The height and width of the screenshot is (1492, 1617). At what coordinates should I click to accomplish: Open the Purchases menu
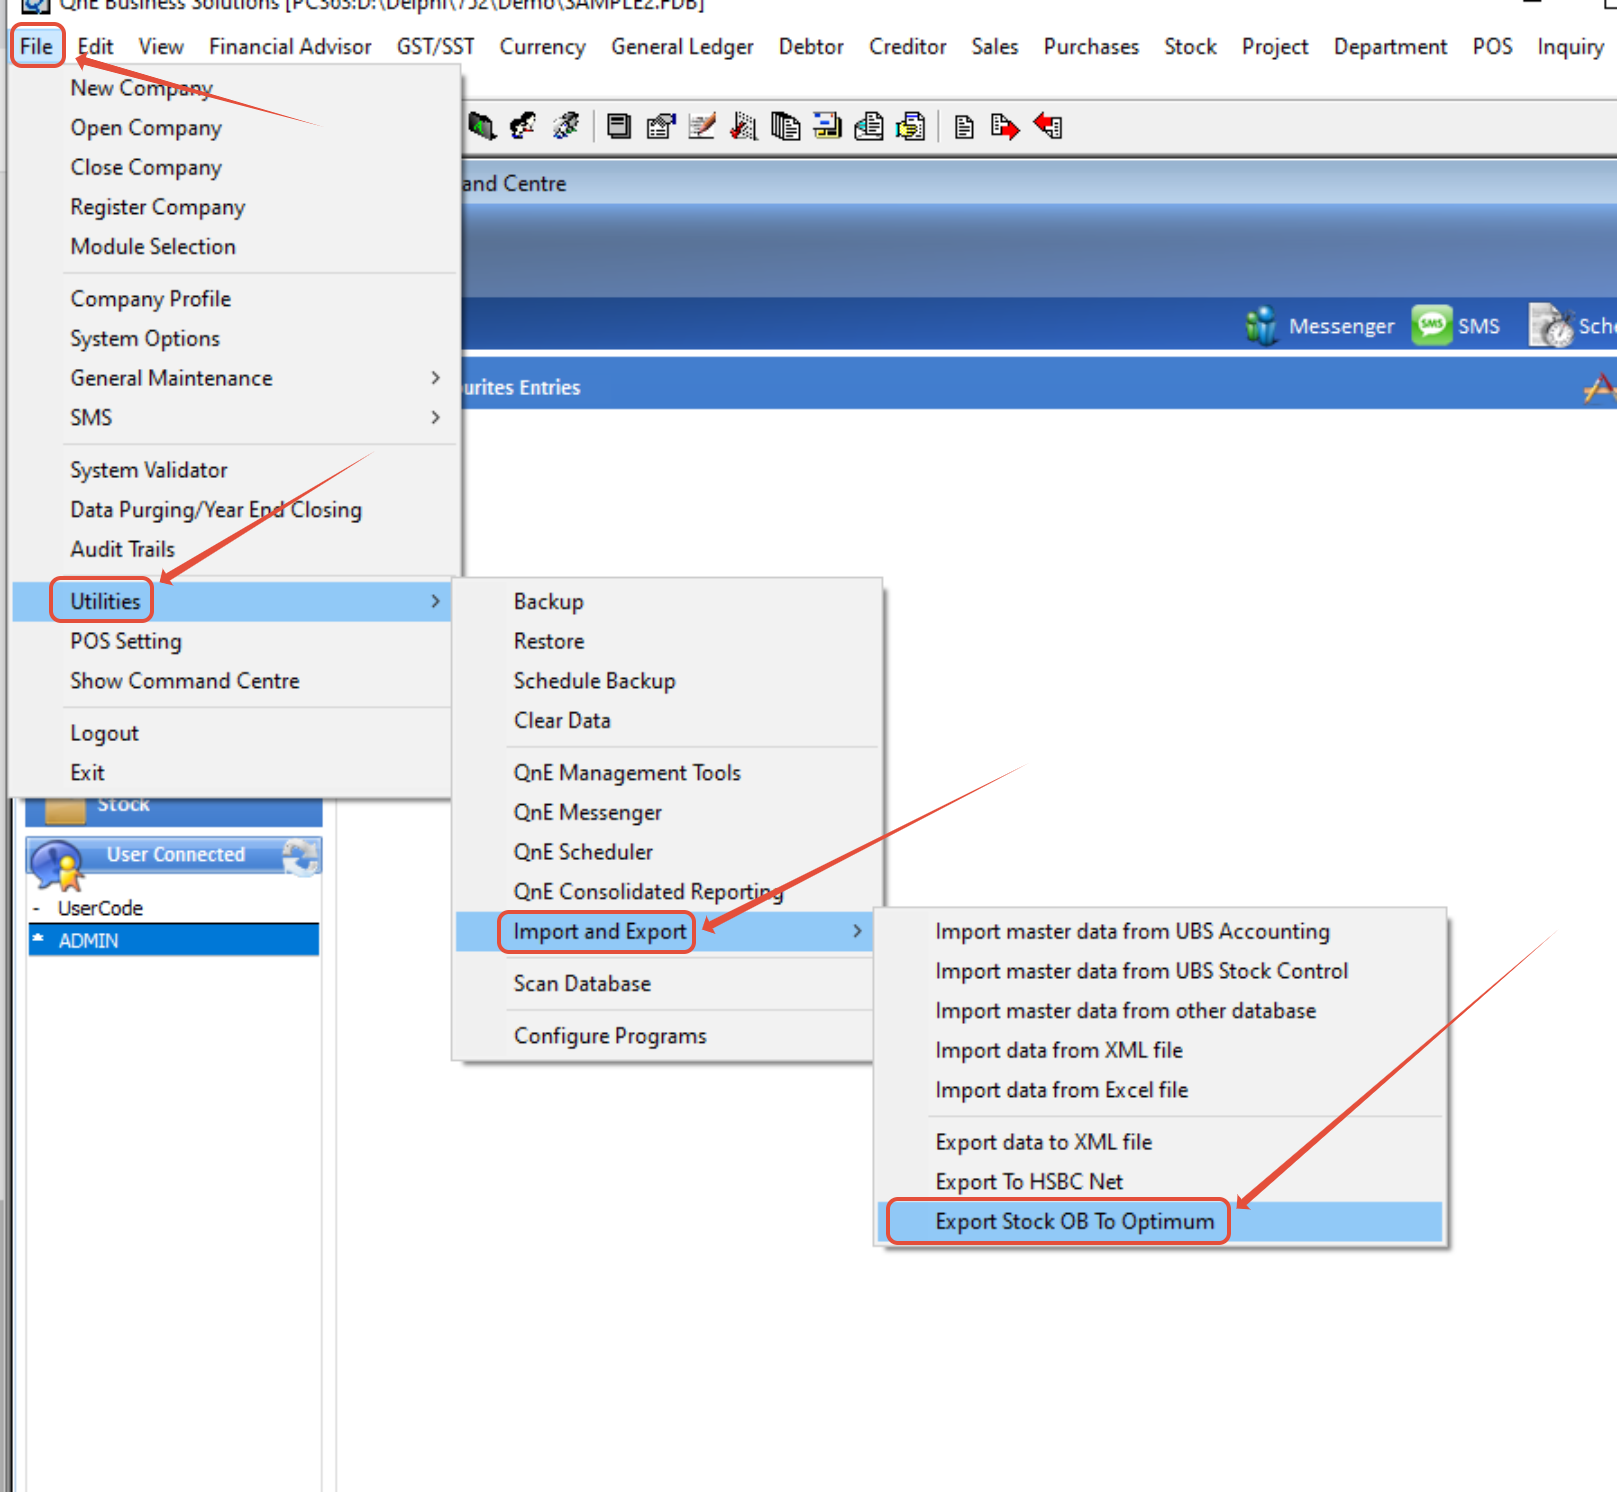[1091, 46]
